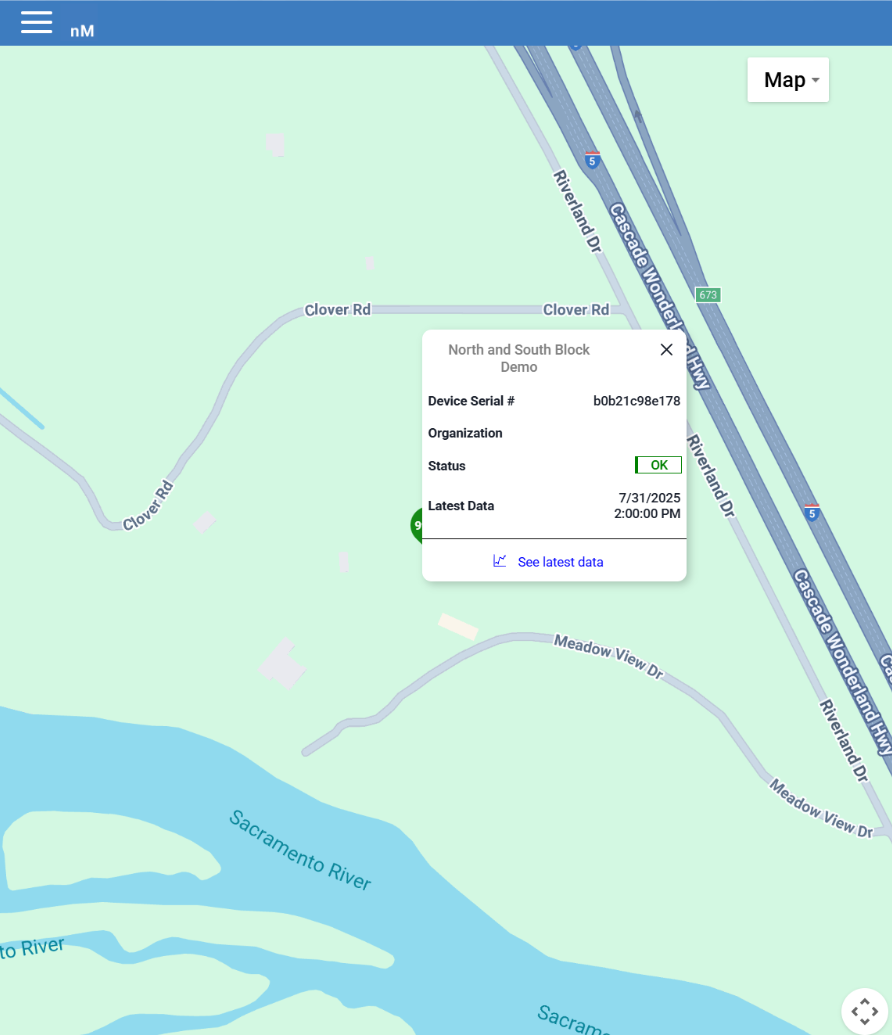Close the North and South Block popup

tap(666, 350)
